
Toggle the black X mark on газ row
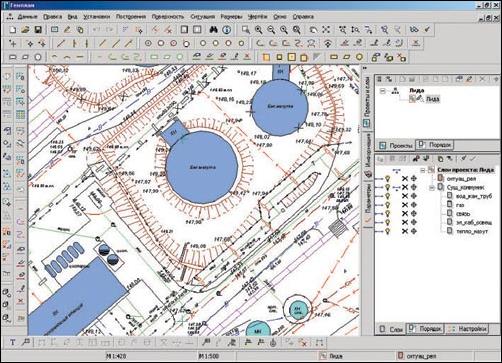[x=405, y=205]
